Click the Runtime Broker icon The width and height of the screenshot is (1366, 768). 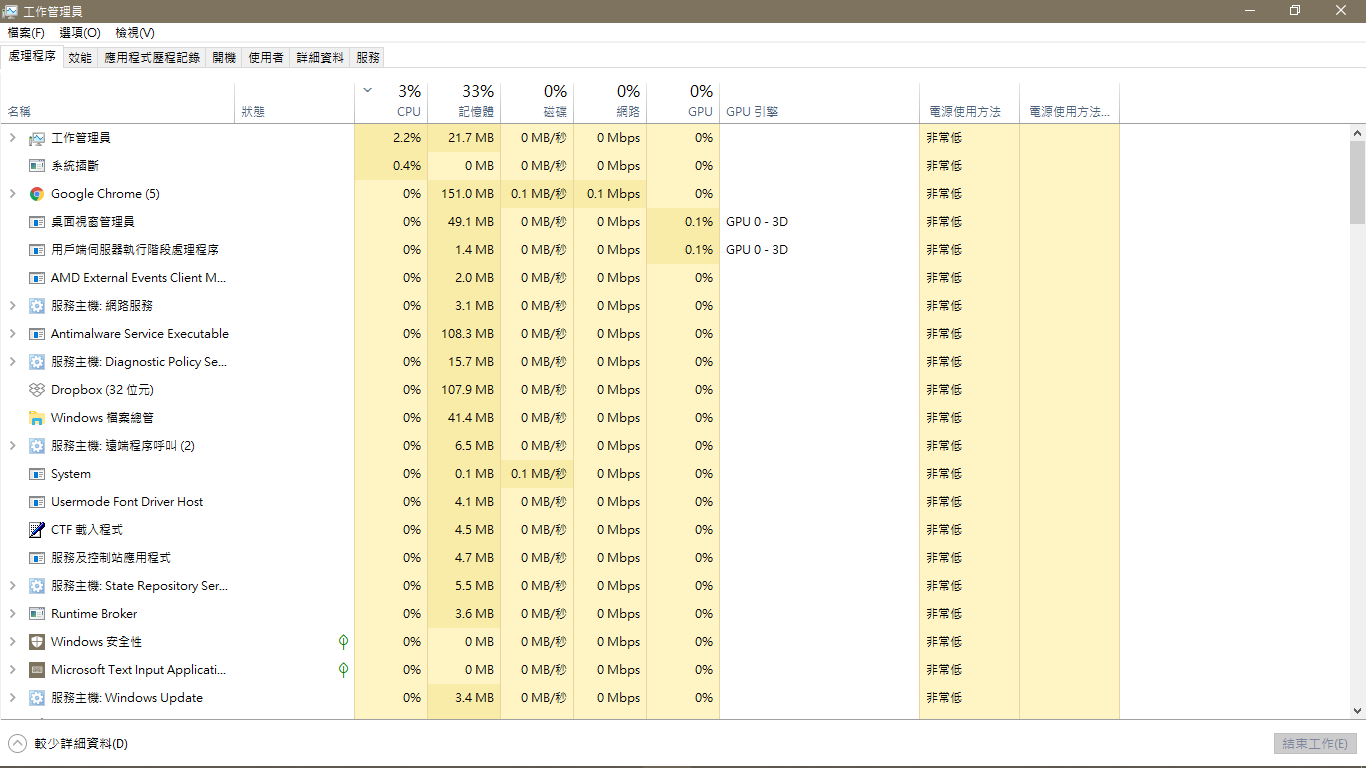click(37, 614)
